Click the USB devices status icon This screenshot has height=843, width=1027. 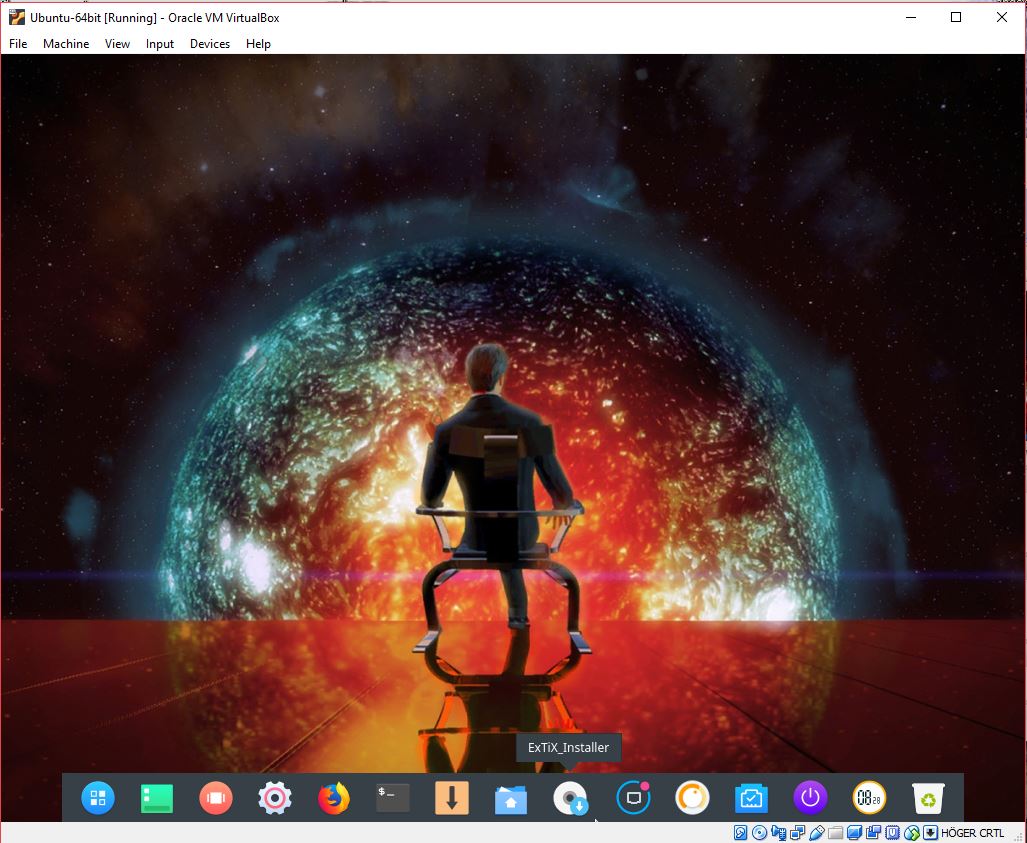(817, 833)
